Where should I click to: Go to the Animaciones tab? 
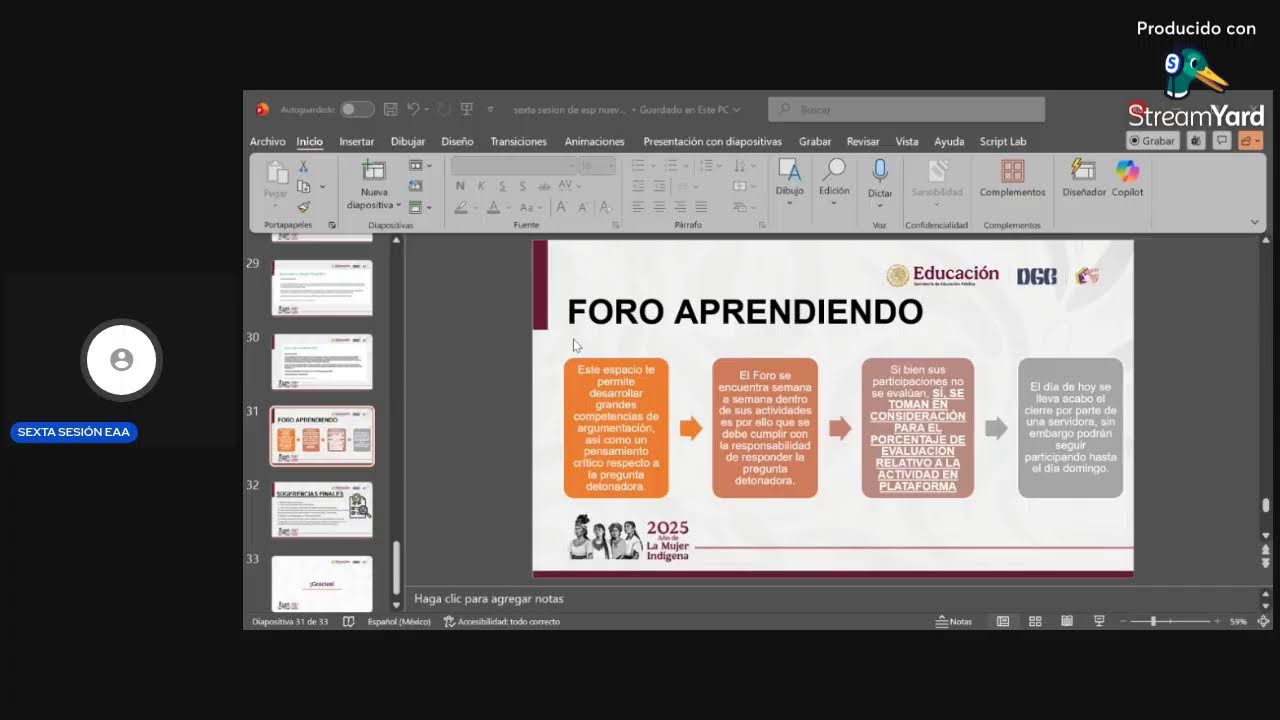point(594,141)
